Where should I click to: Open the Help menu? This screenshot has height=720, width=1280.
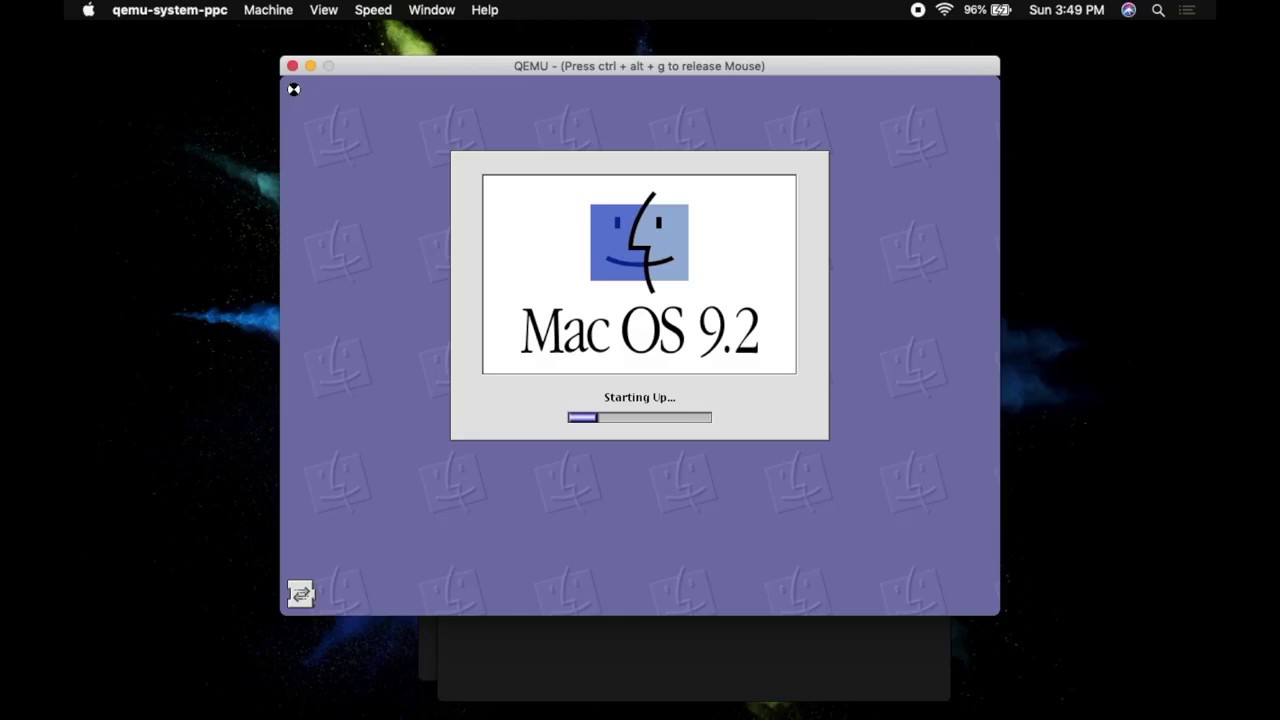coord(485,10)
